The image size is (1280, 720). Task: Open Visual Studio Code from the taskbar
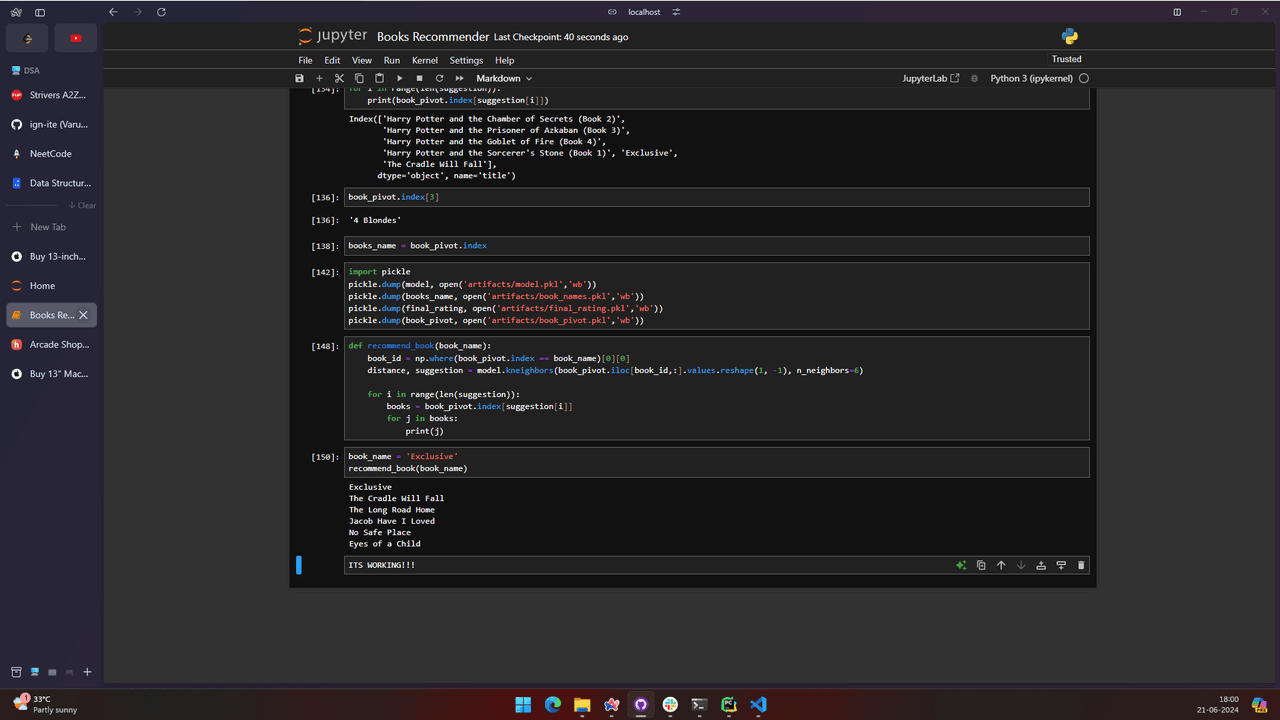[x=758, y=705]
